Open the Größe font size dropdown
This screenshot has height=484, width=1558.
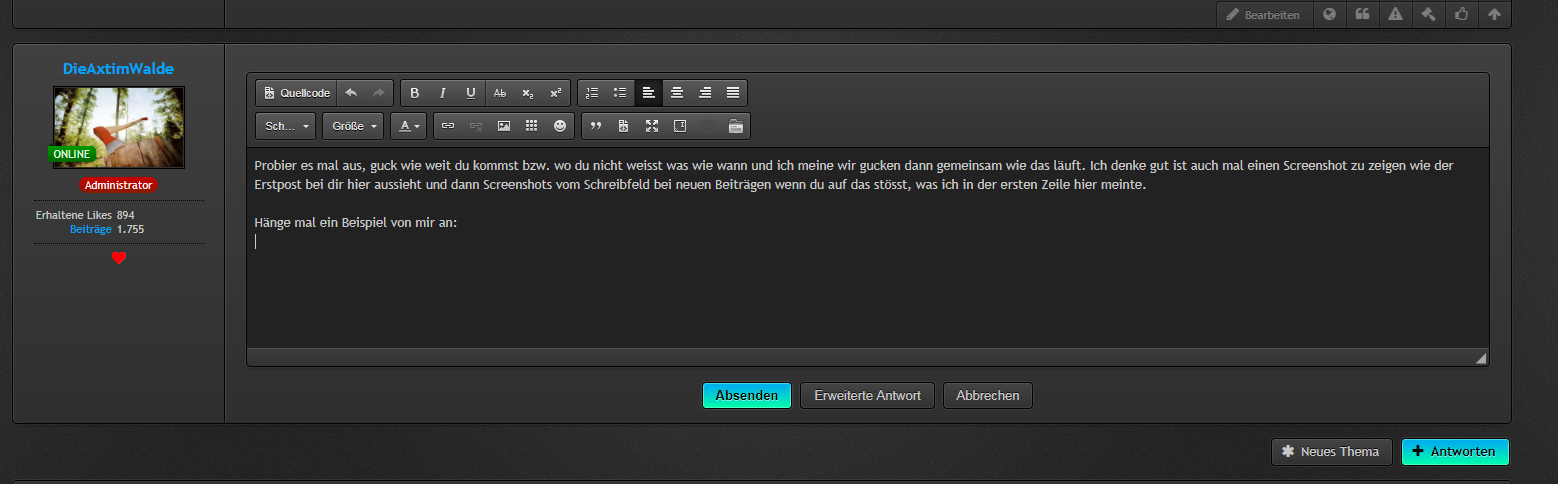point(354,126)
